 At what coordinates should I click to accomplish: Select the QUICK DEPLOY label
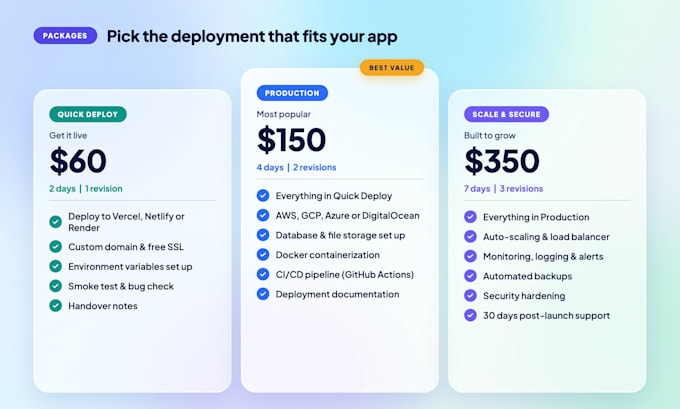(88, 114)
